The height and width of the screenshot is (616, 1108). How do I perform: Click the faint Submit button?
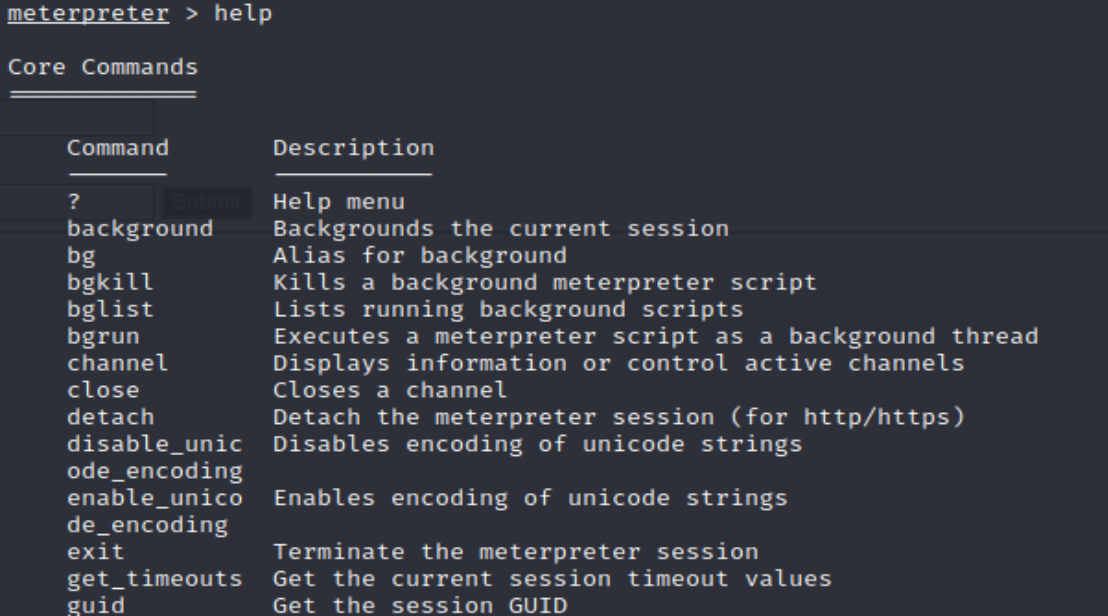207,202
